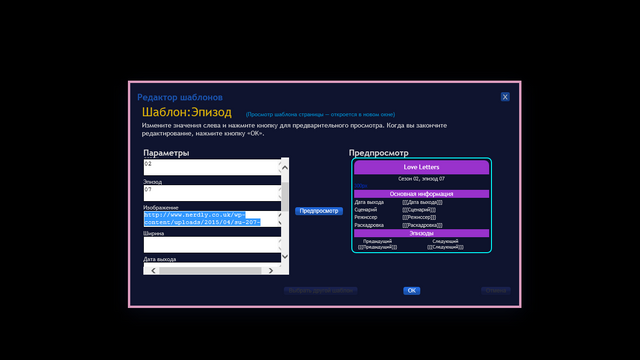Click Выбрать другой шаблон button
The height and width of the screenshot is (360, 640).
tap(320, 291)
